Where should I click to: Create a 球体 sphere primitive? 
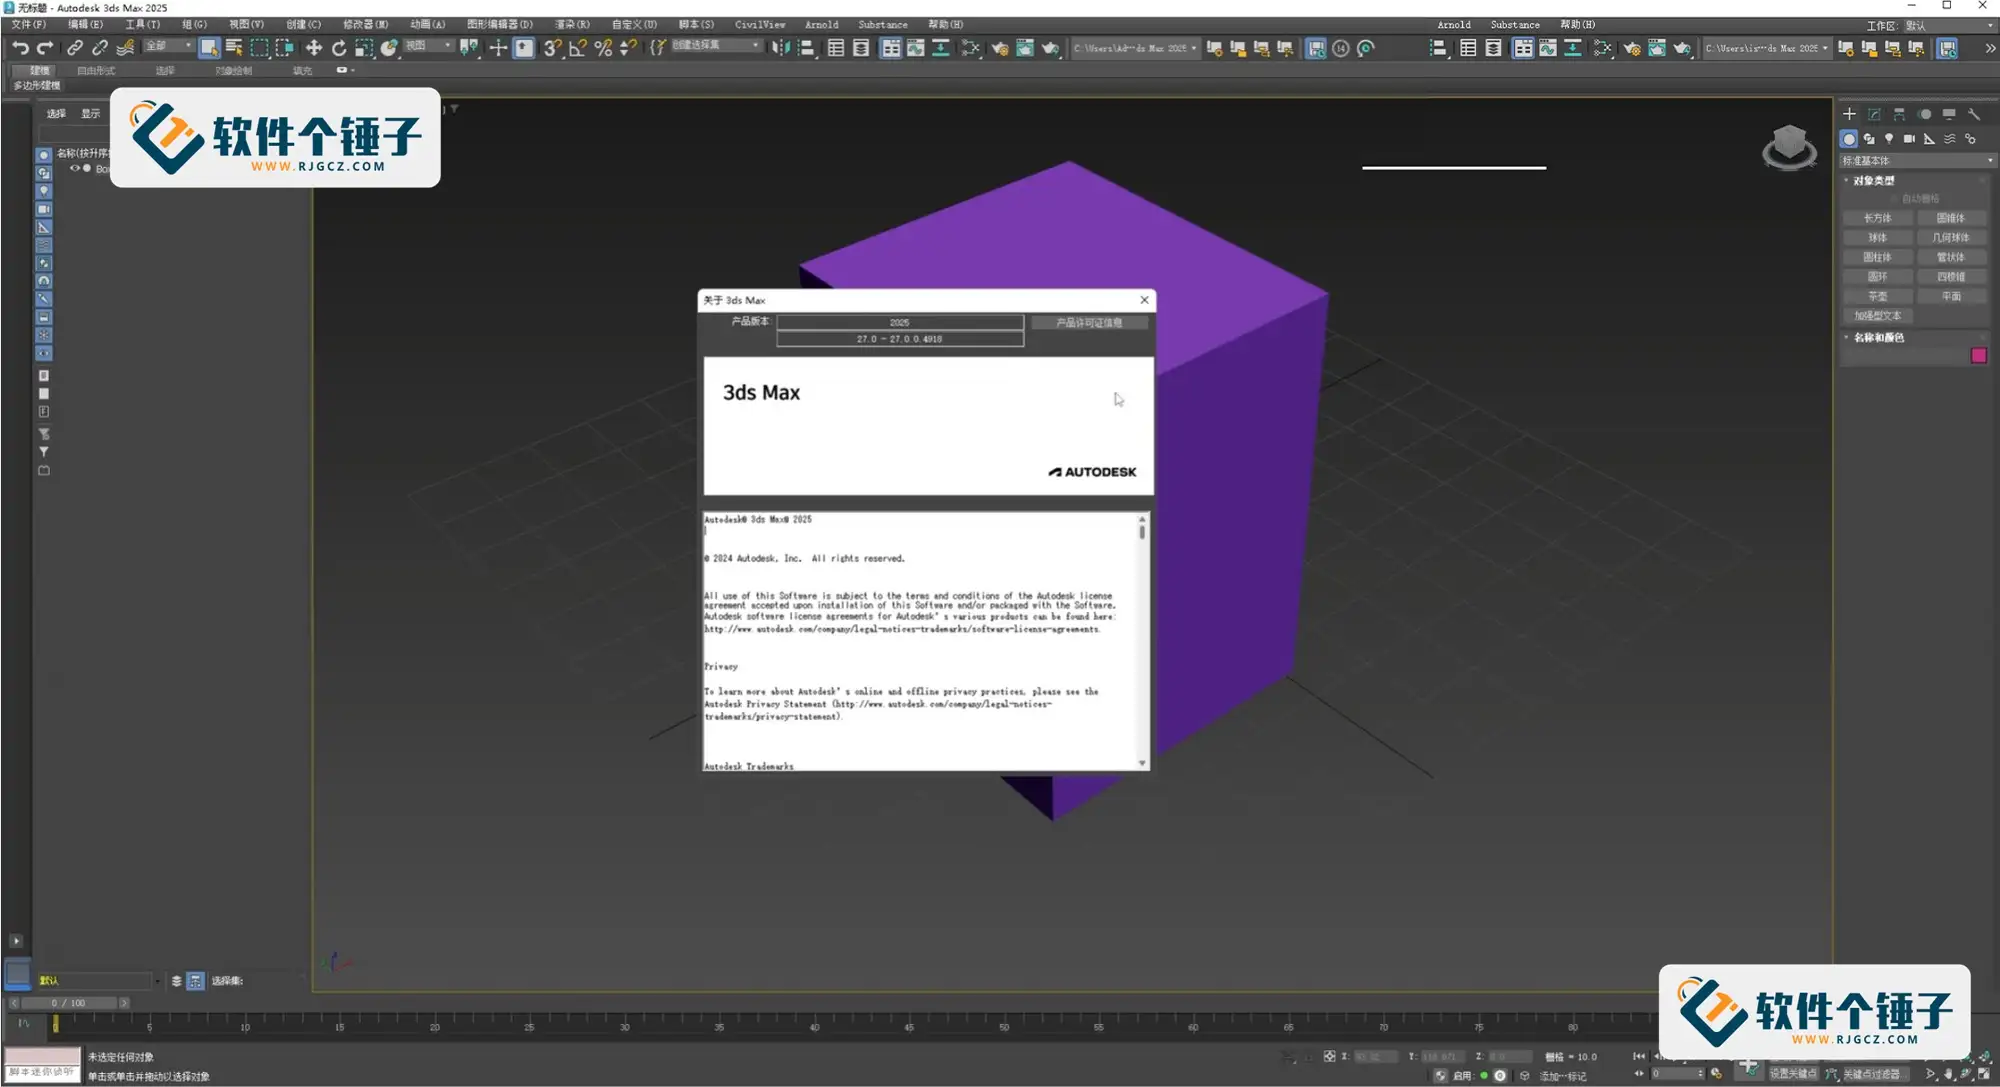tap(1877, 237)
